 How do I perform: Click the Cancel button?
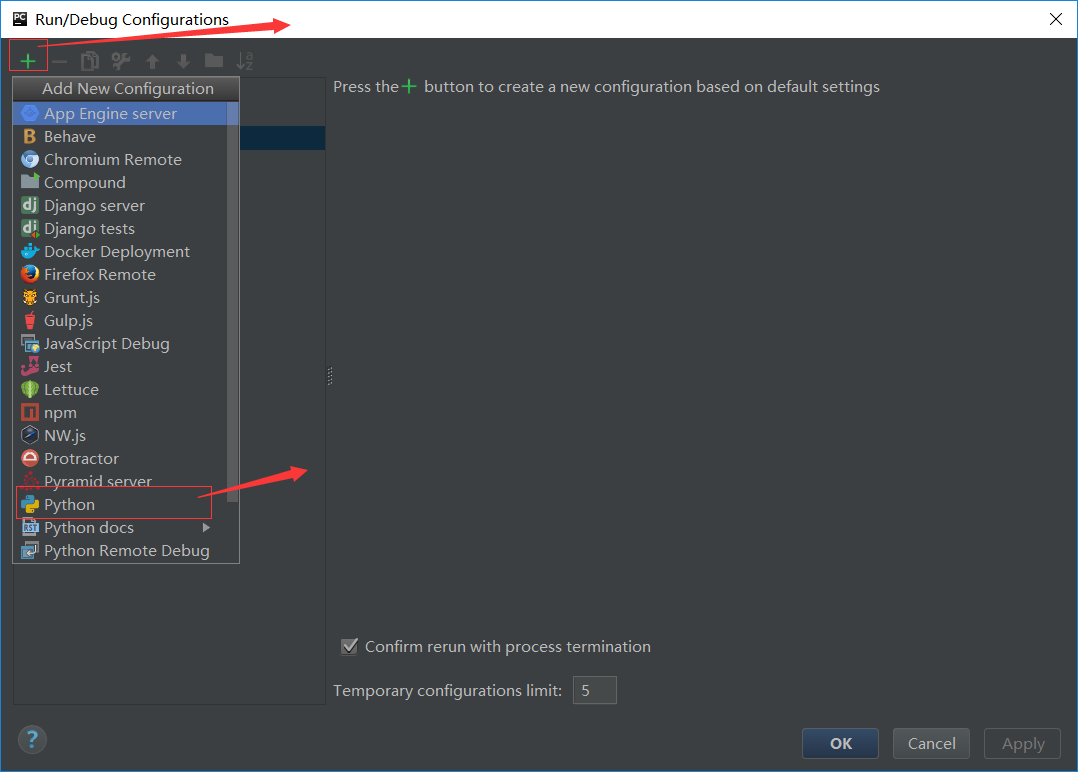tap(932, 743)
